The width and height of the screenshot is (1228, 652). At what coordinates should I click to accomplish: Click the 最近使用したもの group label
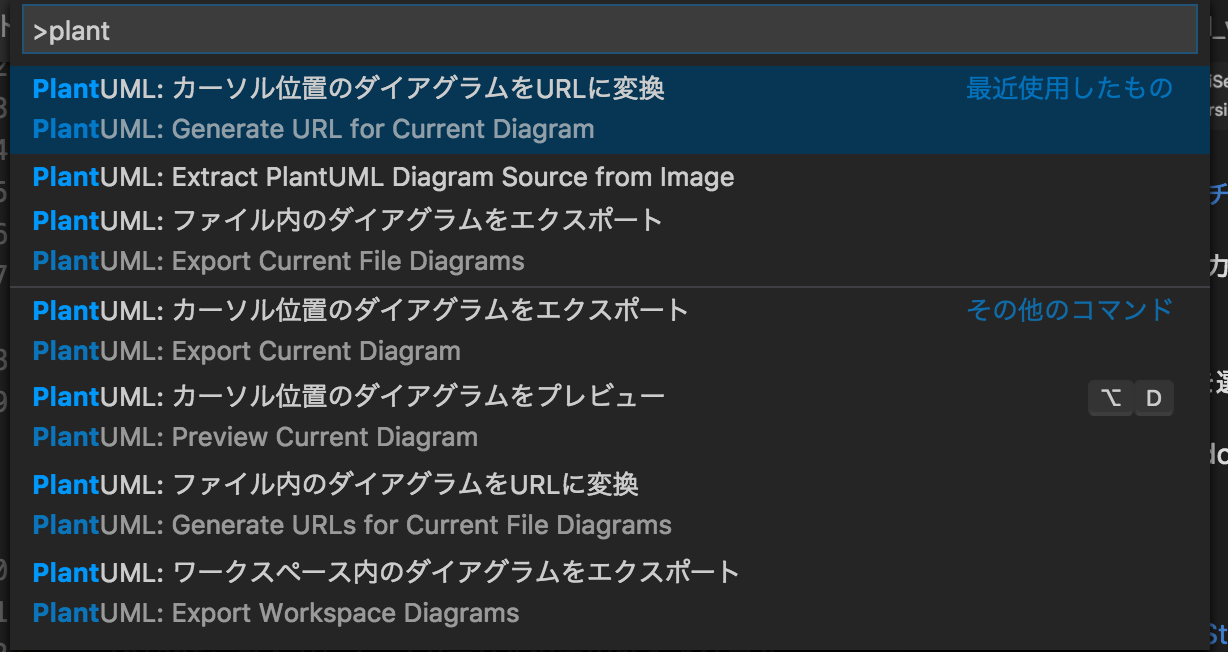1069,89
